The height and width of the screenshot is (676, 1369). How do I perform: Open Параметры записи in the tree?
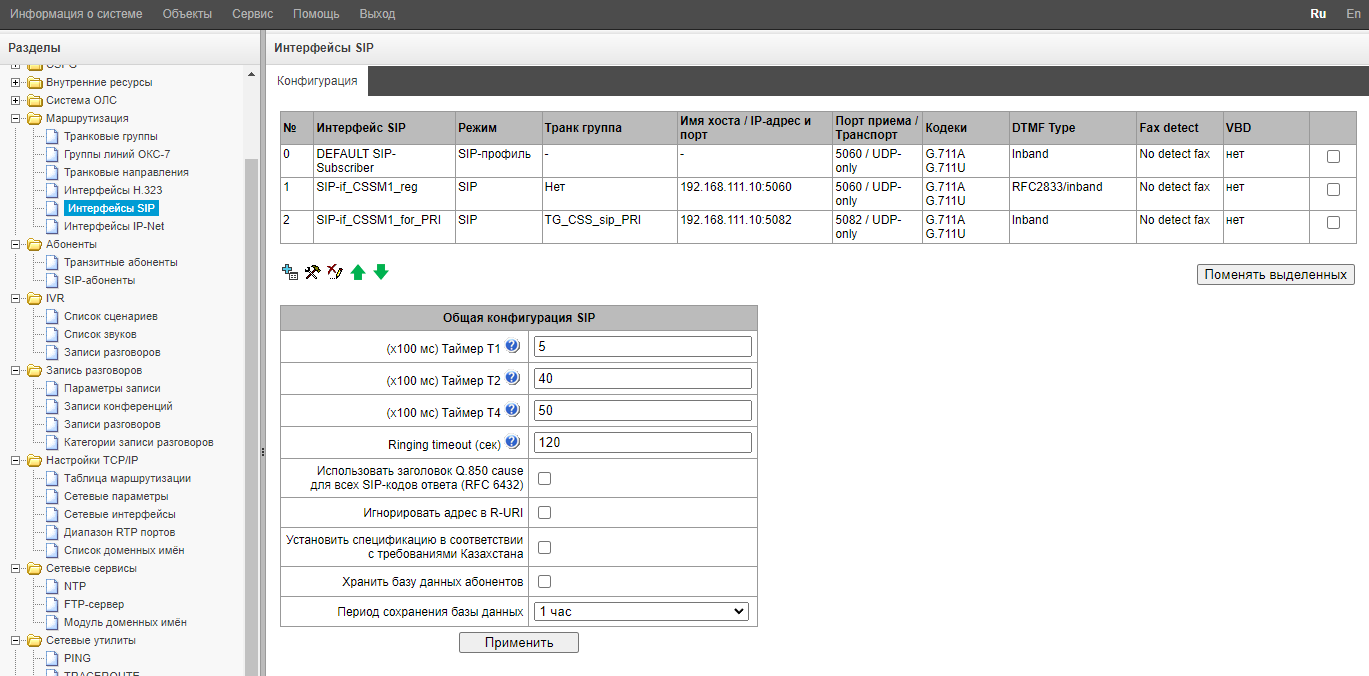click(x=112, y=388)
